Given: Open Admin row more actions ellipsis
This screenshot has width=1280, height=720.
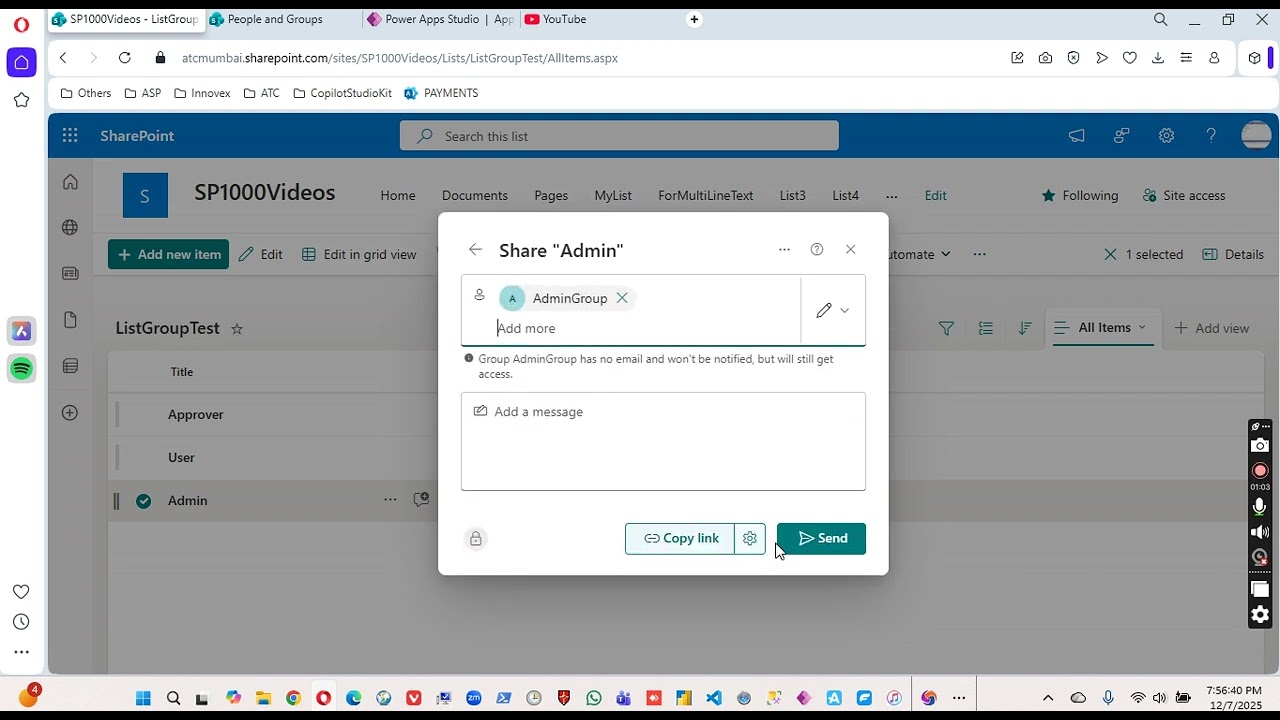Looking at the screenshot, I should point(390,500).
